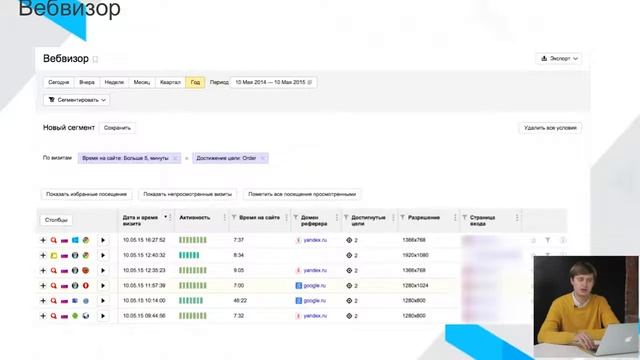The width and height of the screenshot is (640, 360).
Task: Click the Windows OS icon in 16:27:52 row
Action: (x=75, y=240)
